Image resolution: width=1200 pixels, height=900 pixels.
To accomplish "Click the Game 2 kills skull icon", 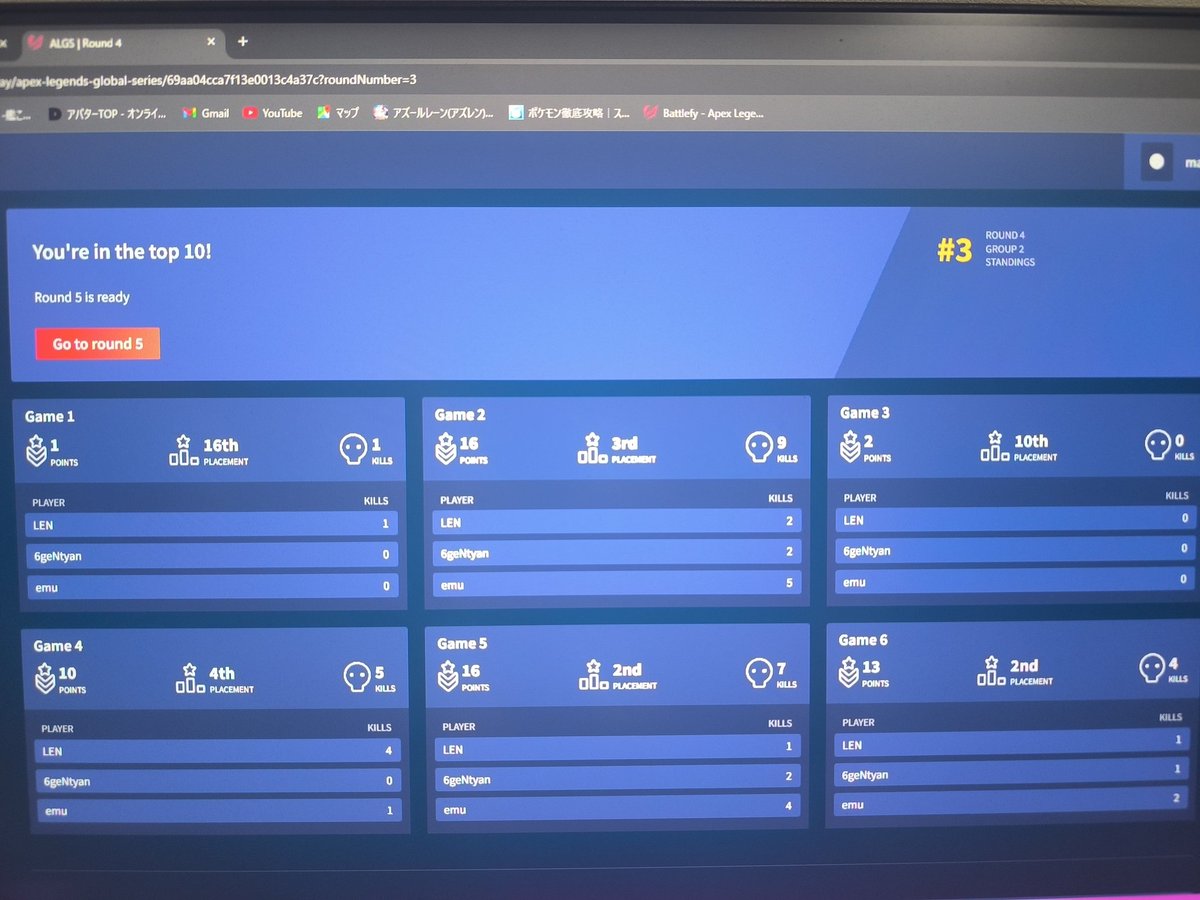I will click(759, 447).
